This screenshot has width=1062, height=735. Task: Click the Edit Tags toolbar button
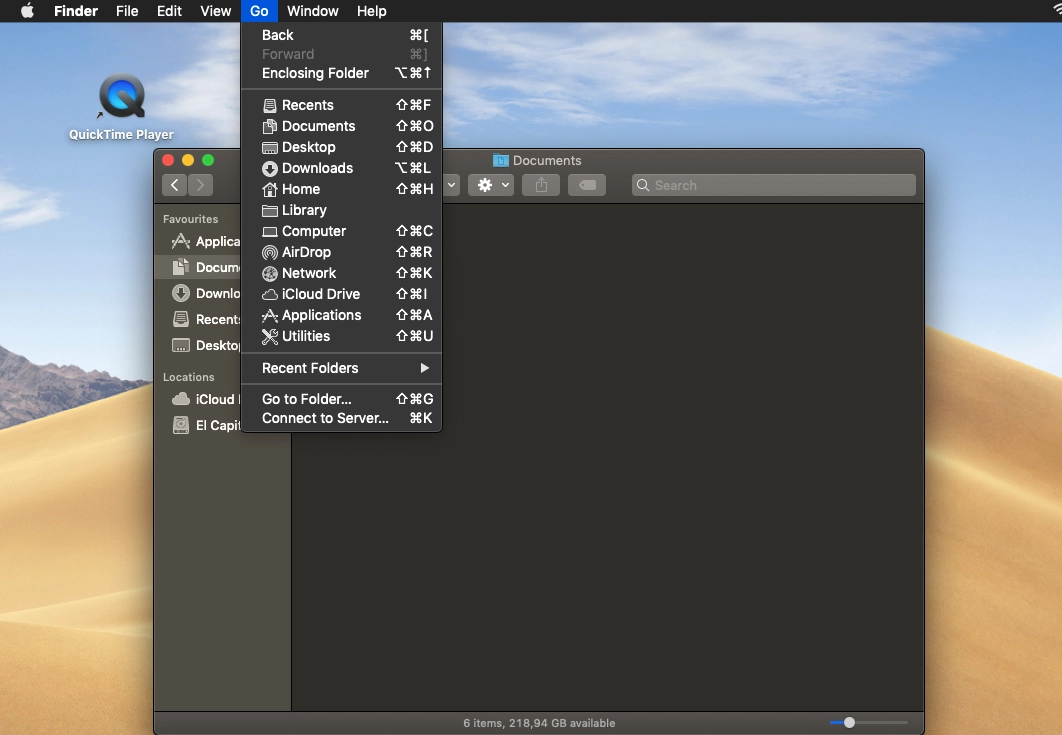[x=587, y=185]
